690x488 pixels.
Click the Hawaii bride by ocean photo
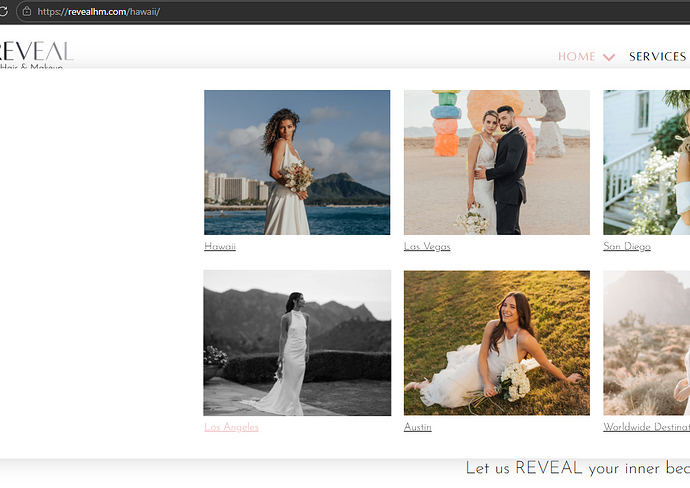(x=297, y=162)
